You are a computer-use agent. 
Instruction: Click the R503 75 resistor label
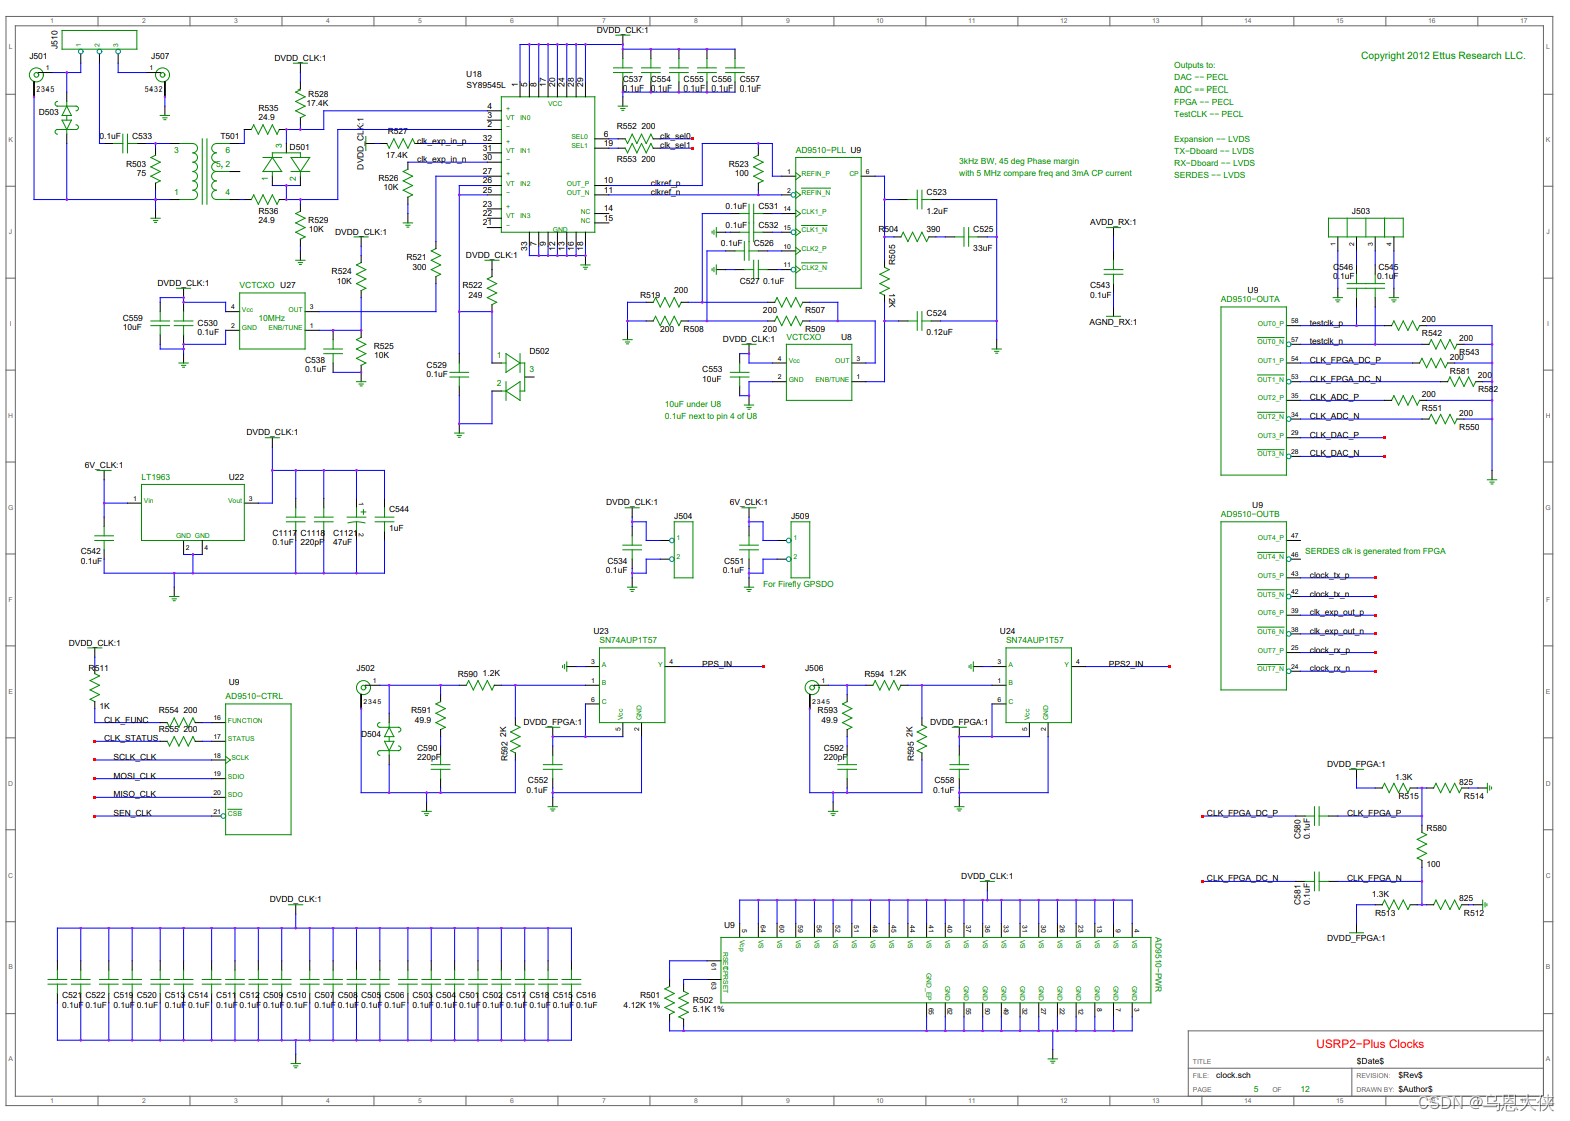tap(136, 168)
